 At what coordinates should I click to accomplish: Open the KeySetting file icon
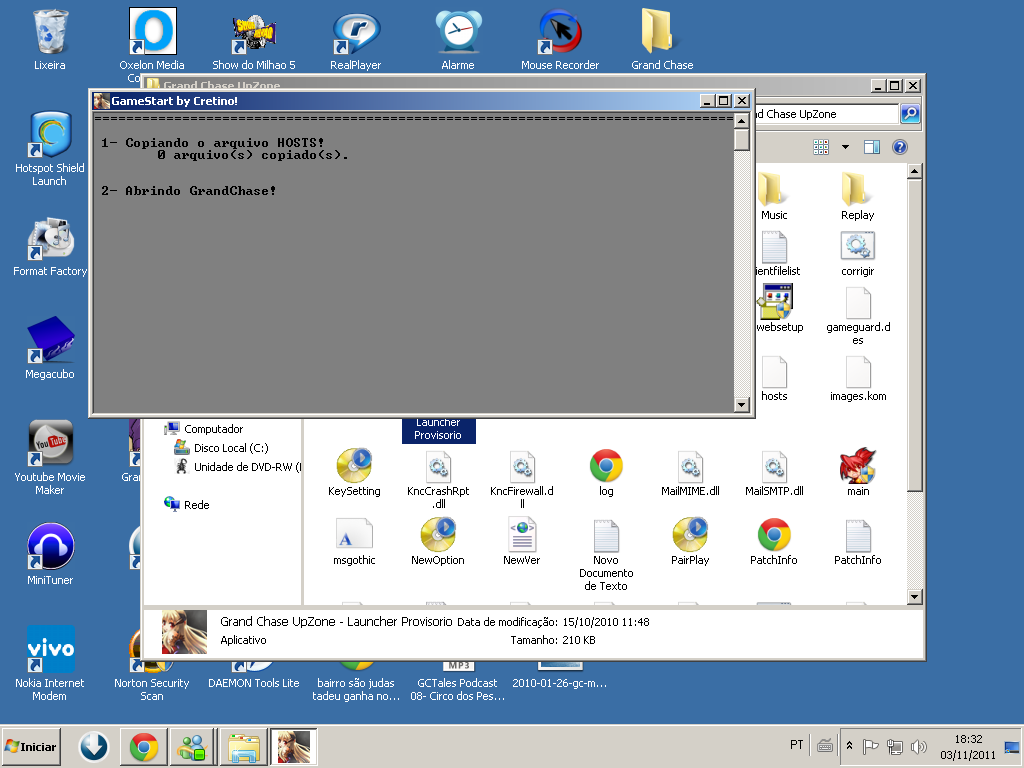[354, 466]
